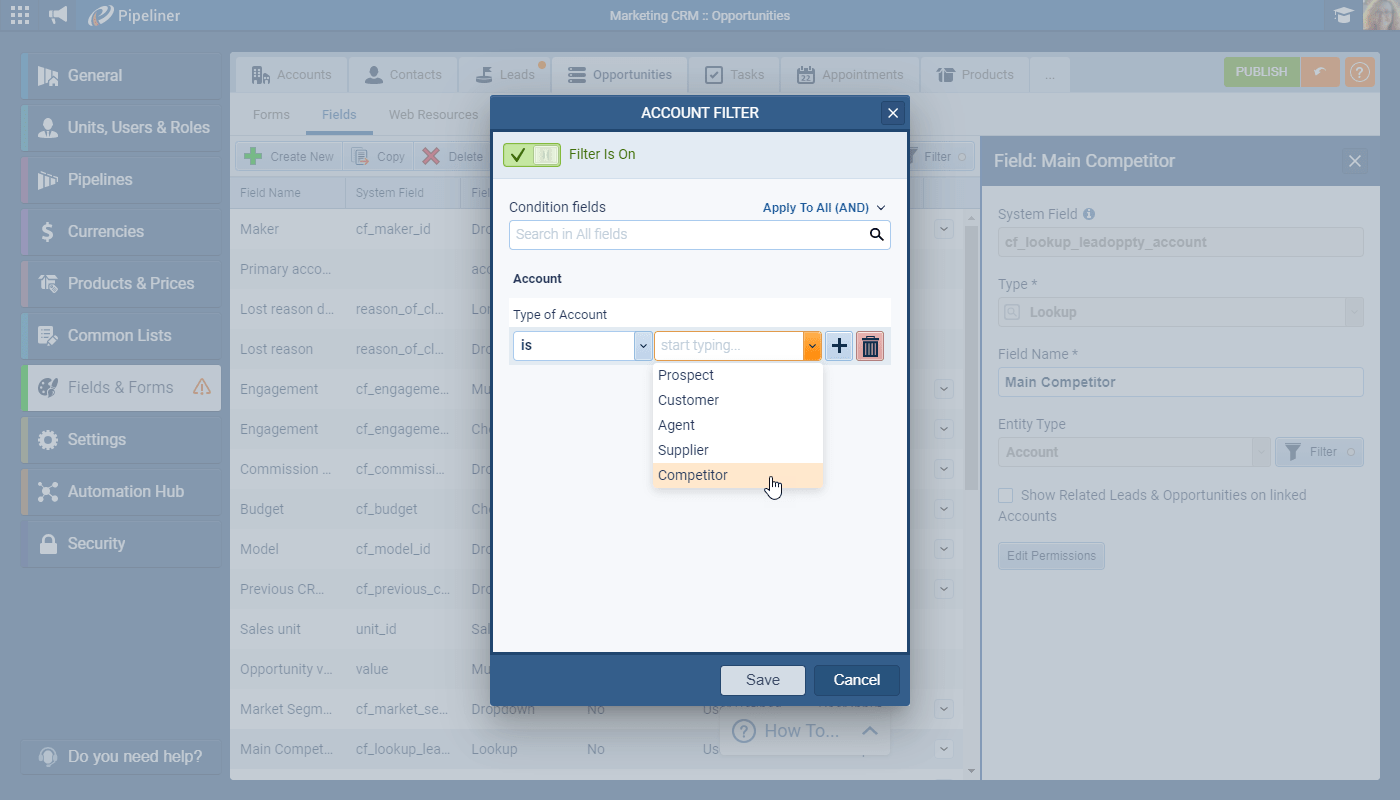1400x800 pixels.
Task: Click the info icon next to System Field label
Action: tap(1088, 213)
